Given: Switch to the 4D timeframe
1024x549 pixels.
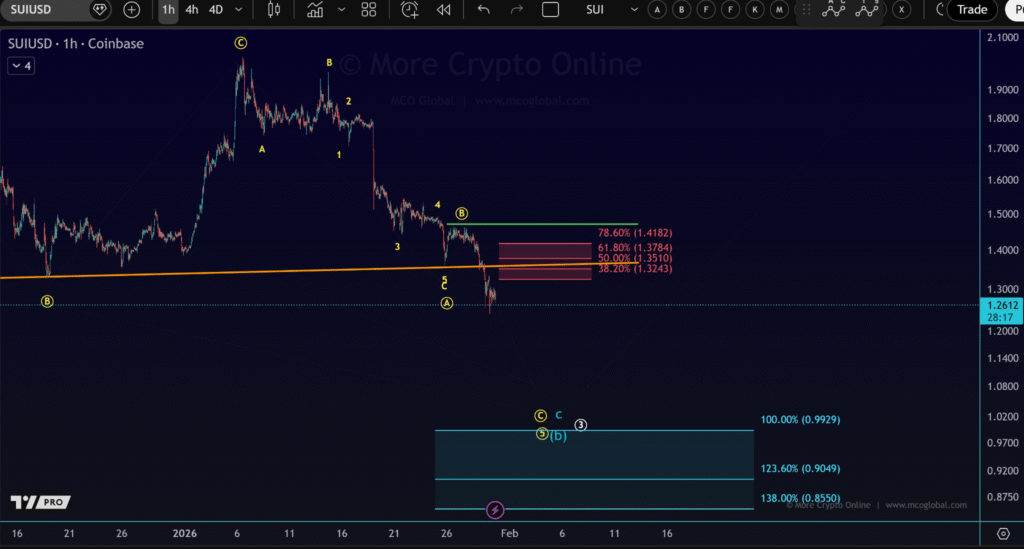Looking at the screenshot, I should click(216, 10).
